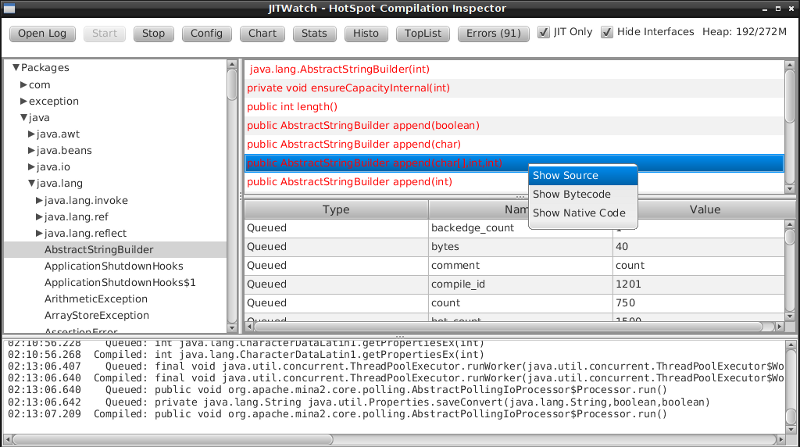This screenshot has width=800, height=447.
Task: Expand the java.lang.invoke package
Action: pos(39,201)
